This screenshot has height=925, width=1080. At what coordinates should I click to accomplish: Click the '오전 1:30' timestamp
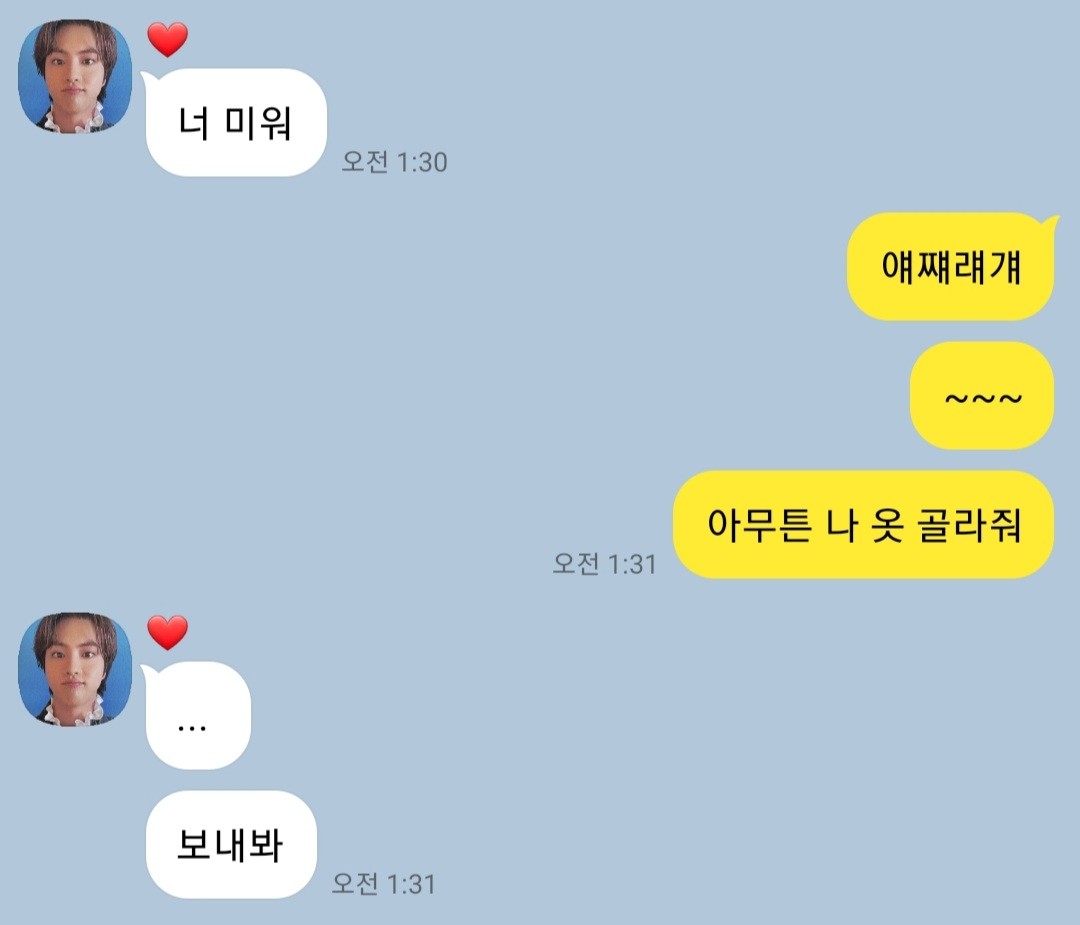tap(395, 162)
